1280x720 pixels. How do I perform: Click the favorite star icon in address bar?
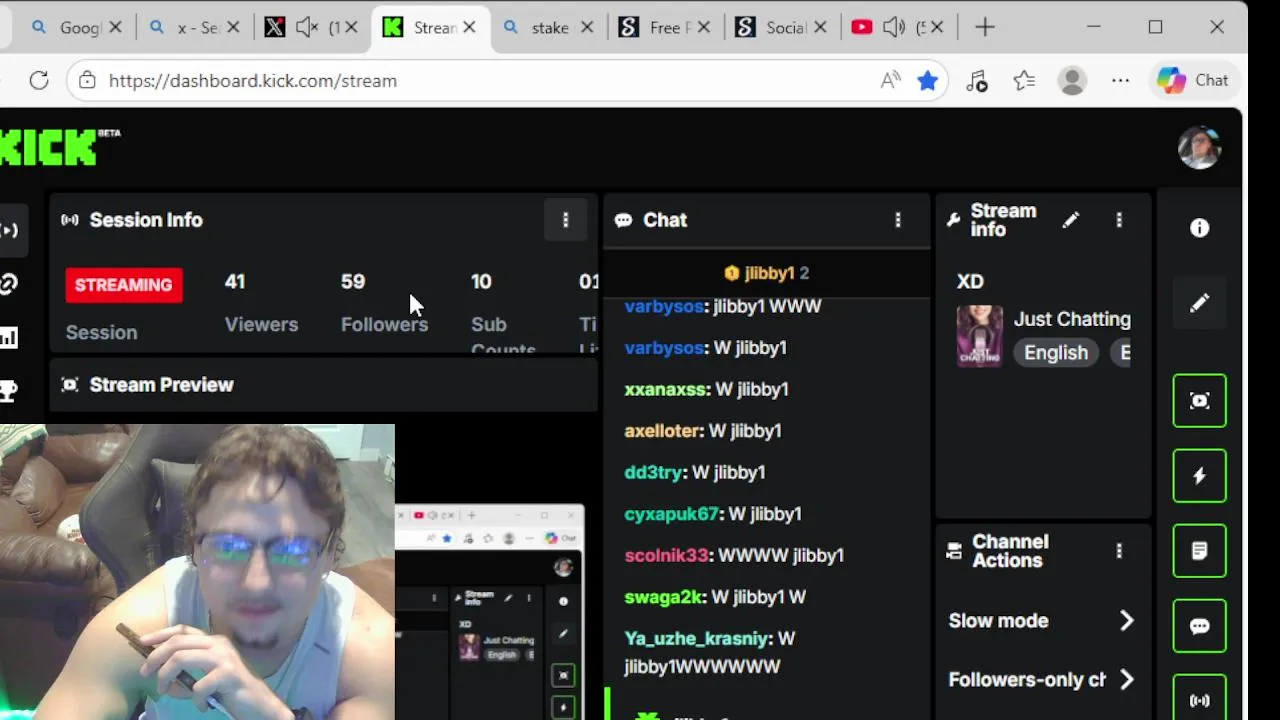pos(928,81)
